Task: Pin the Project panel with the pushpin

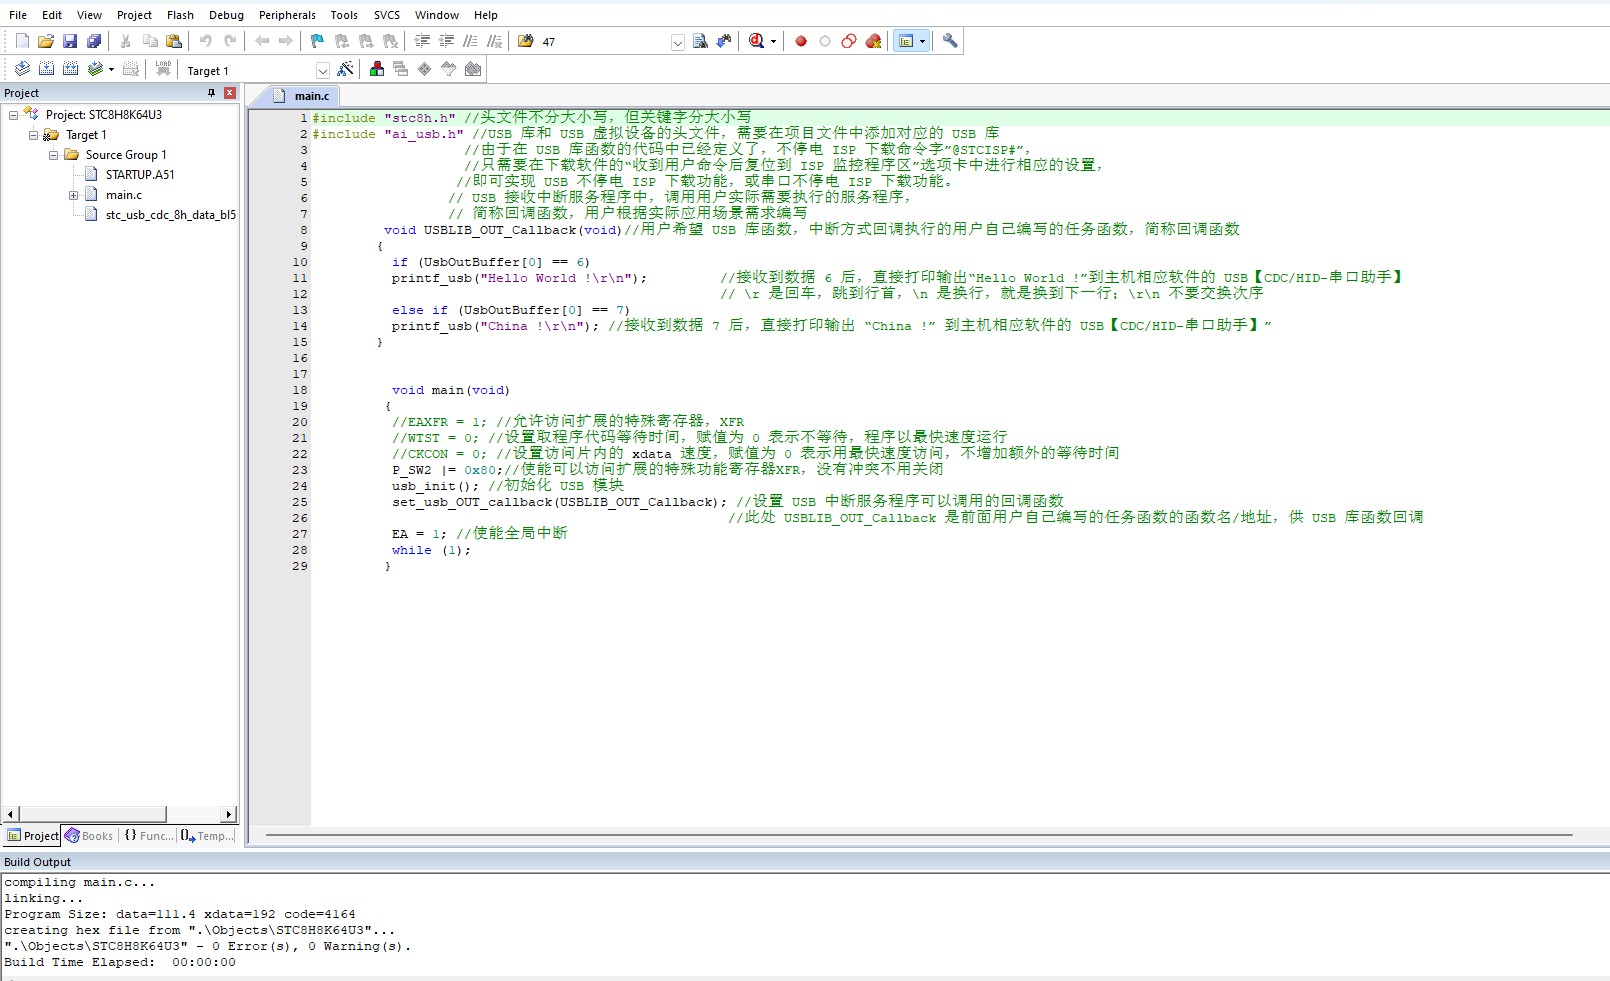Action: 211,92
